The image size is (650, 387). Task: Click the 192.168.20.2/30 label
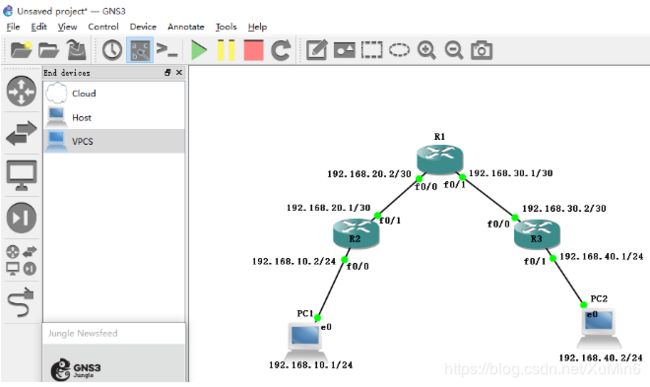tap(369, 174)
